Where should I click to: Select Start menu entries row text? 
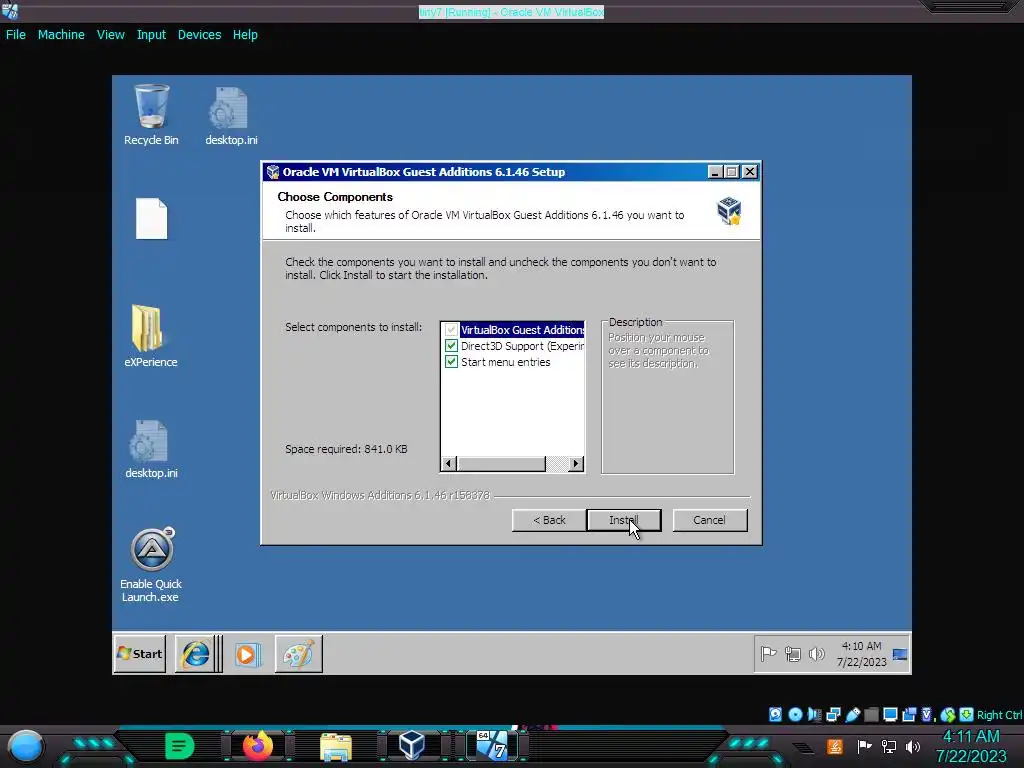[505, 362]
